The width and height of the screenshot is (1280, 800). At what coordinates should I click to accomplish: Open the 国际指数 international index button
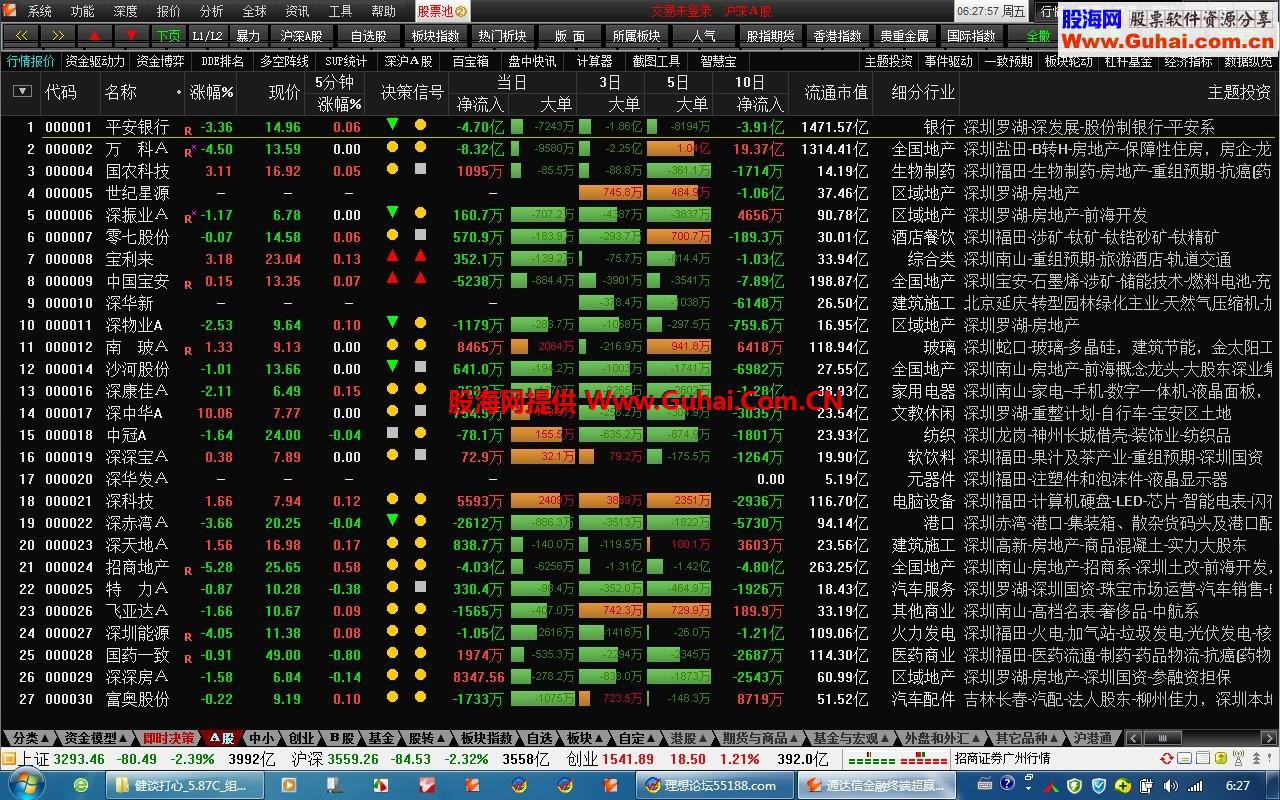(971, 35)
